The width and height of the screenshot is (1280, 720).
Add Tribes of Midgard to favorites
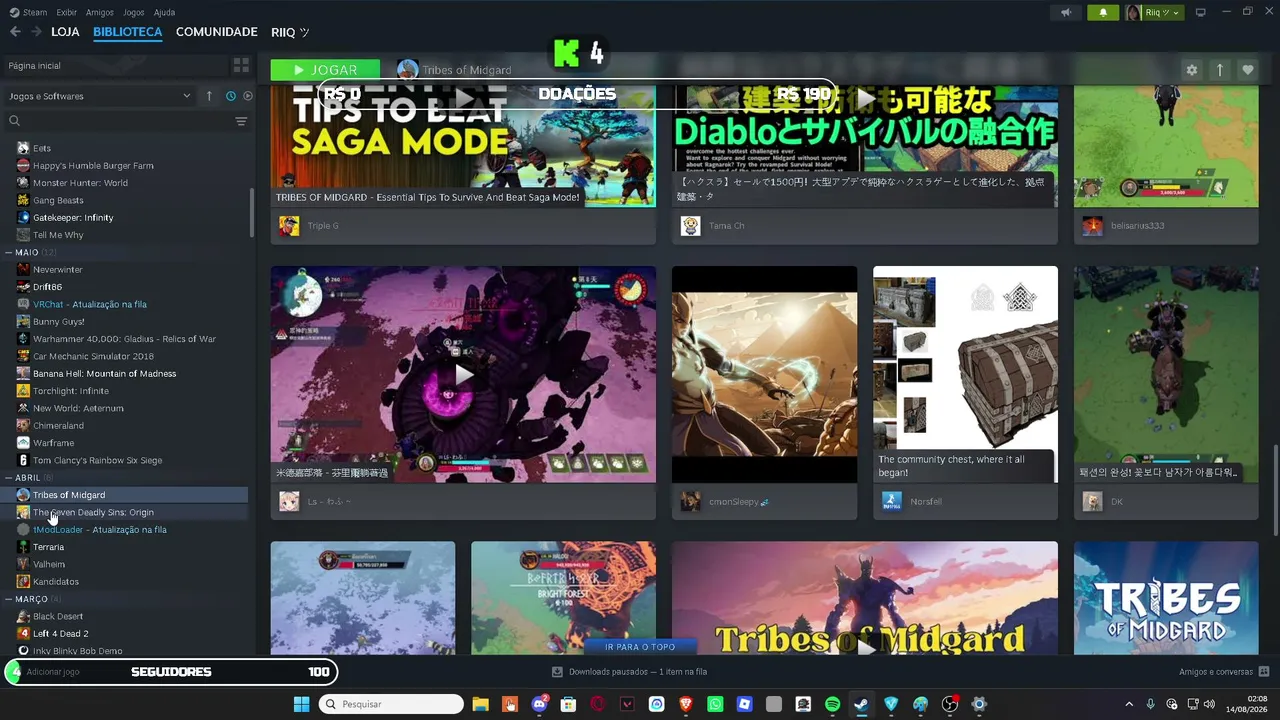[x=1248, y=70]
